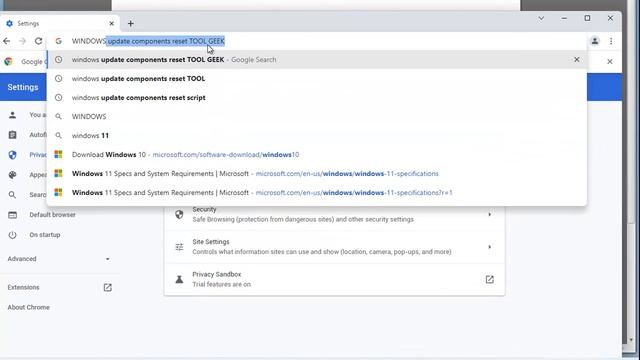This screenshot has width=640, height=360.
Task: Choose suggestion 'windows update components reset script'
Action: click(x=317, y=98)
